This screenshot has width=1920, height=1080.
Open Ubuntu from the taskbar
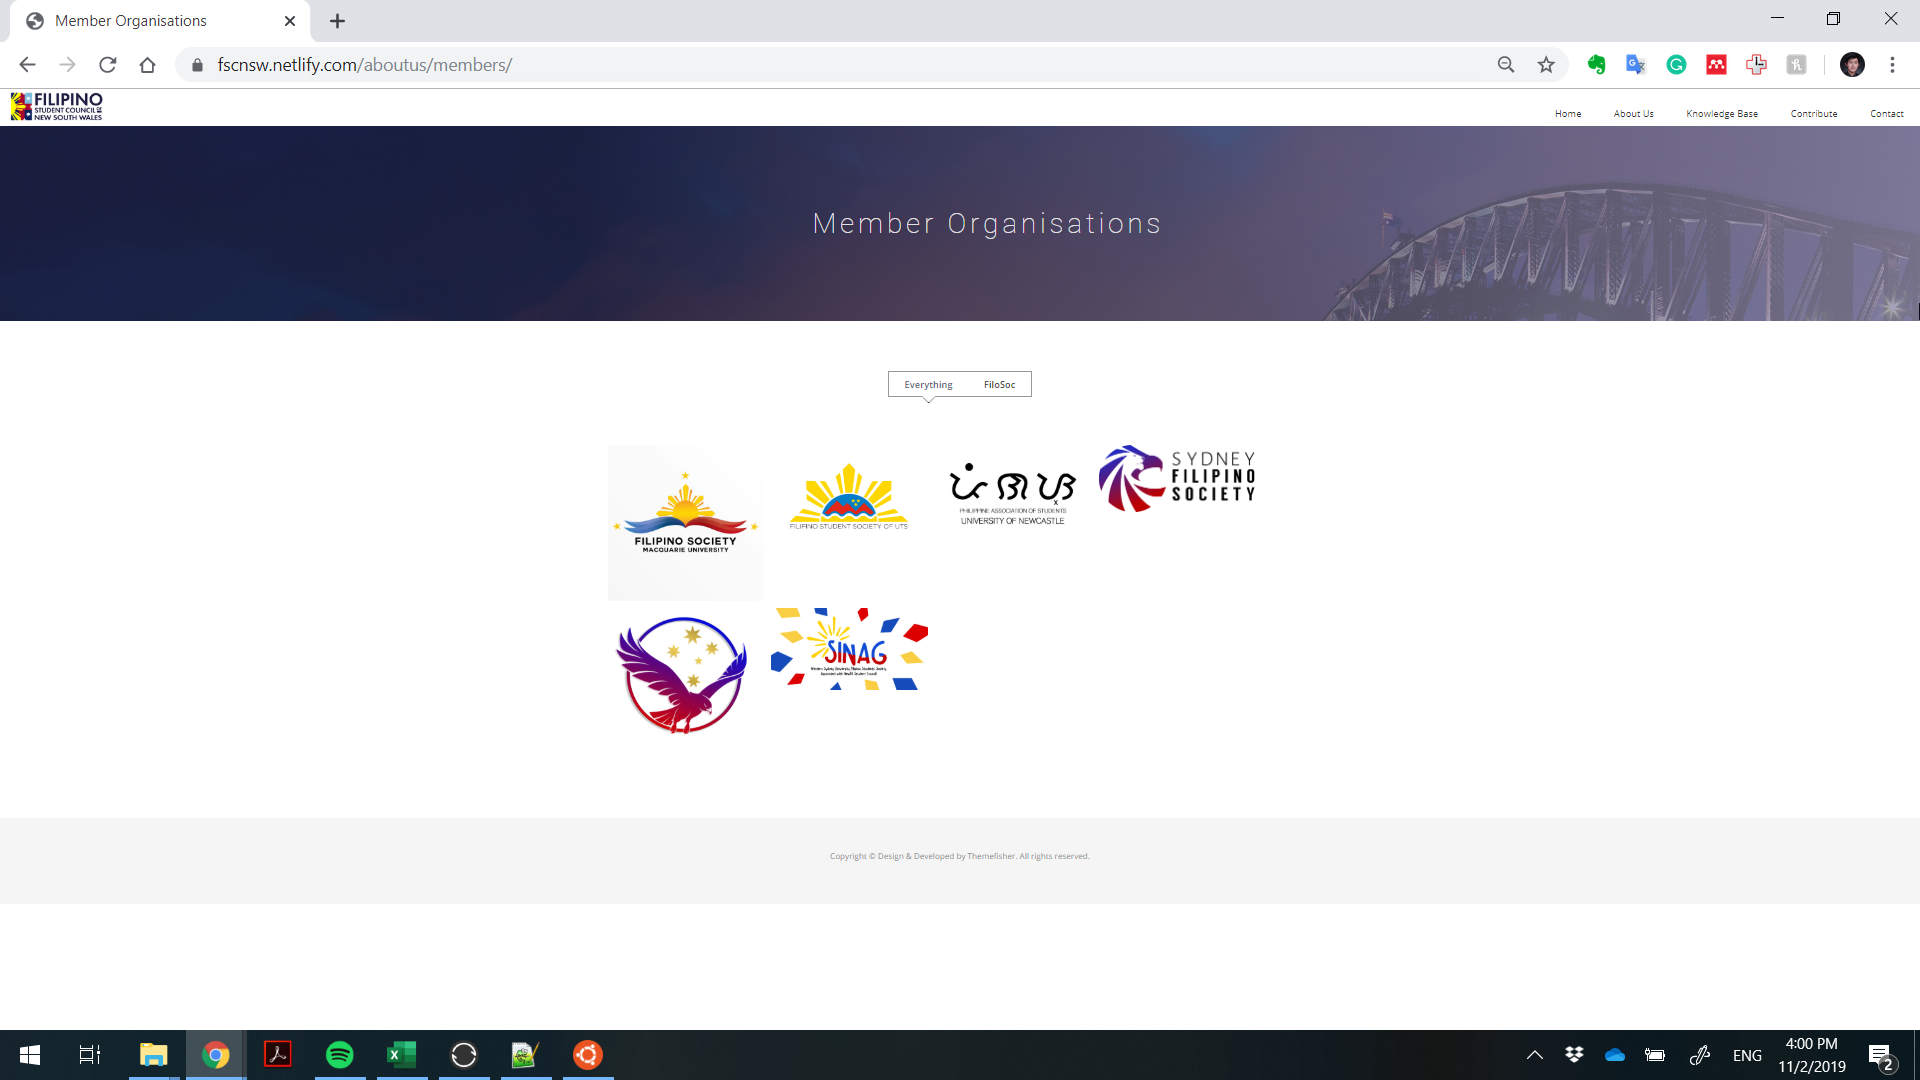point(588,1055)
